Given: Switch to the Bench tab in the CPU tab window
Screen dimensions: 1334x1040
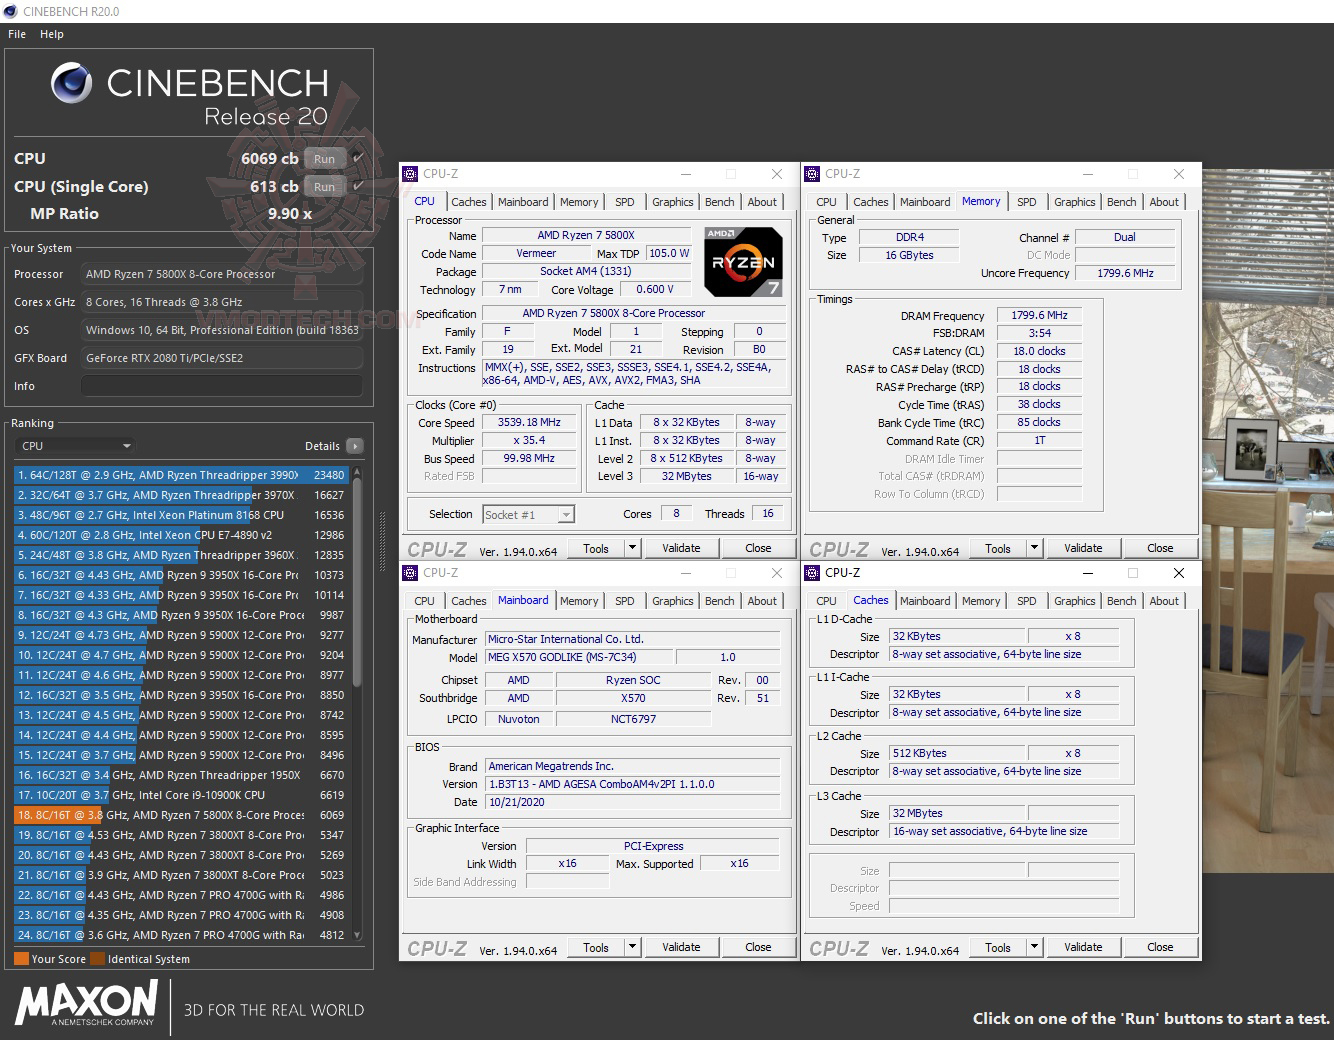Looking at the screenshot, I should coord(719,202).
